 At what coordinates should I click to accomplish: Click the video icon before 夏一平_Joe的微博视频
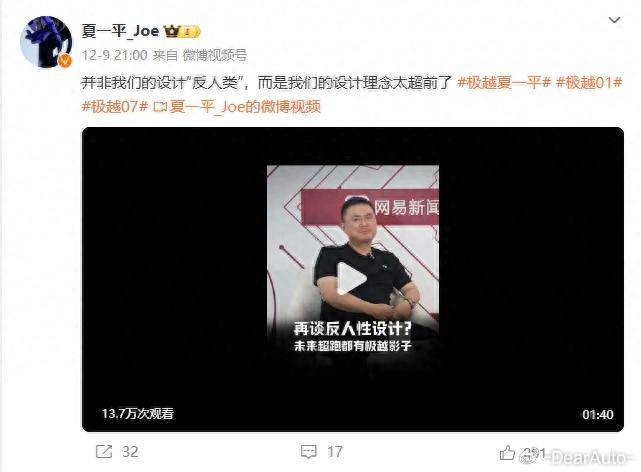tap(160, 107)
